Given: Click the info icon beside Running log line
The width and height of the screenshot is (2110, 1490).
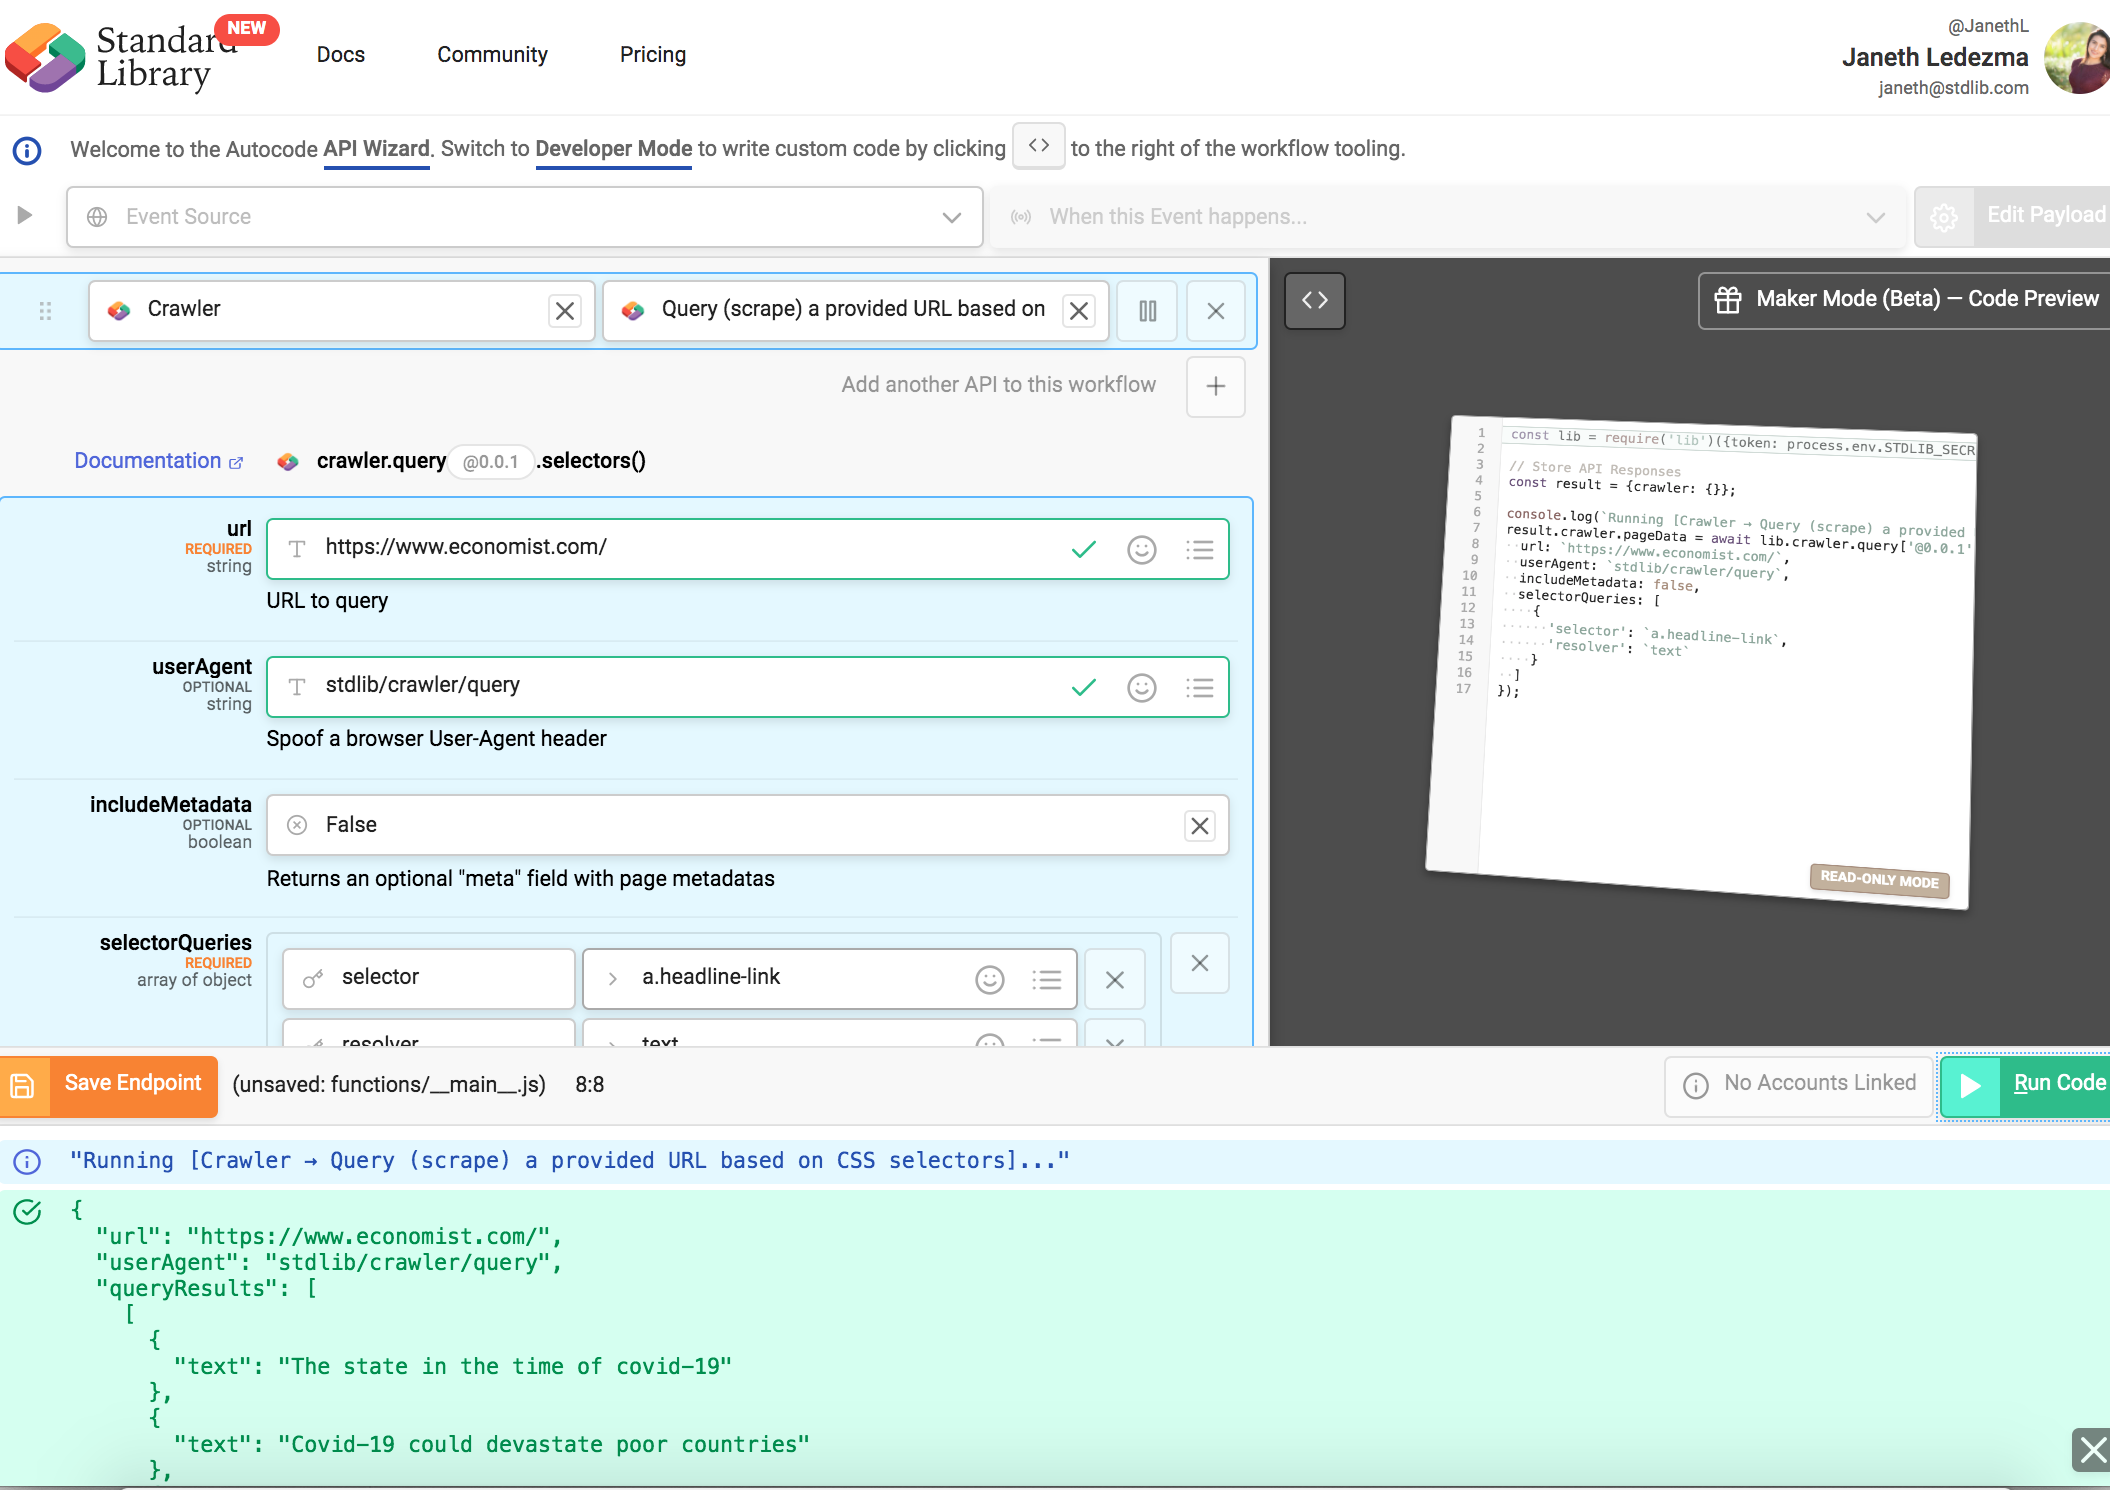Looking at the screenshot, I should point(27,1162).
